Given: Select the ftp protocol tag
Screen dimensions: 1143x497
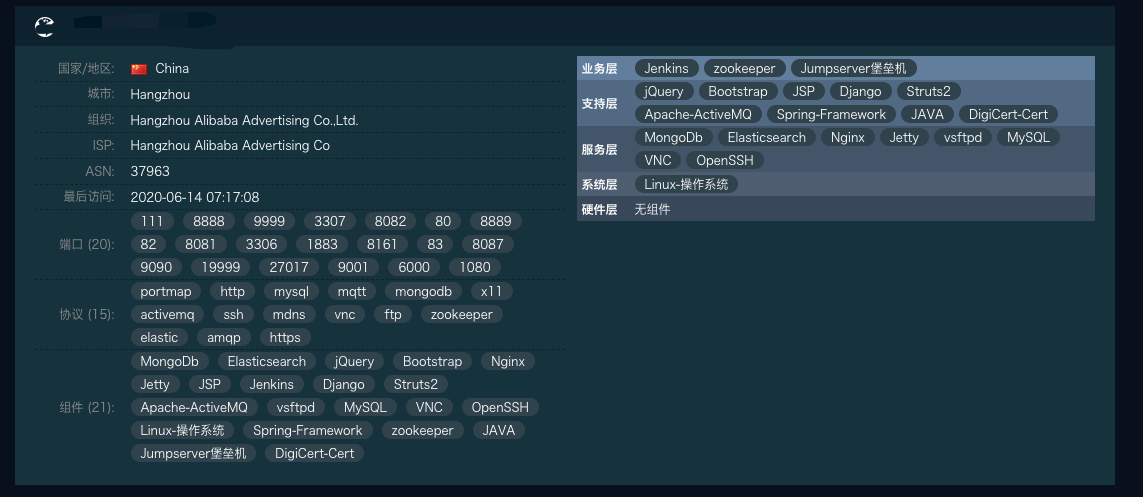Looking at the screenshot, I should point(393,315).
